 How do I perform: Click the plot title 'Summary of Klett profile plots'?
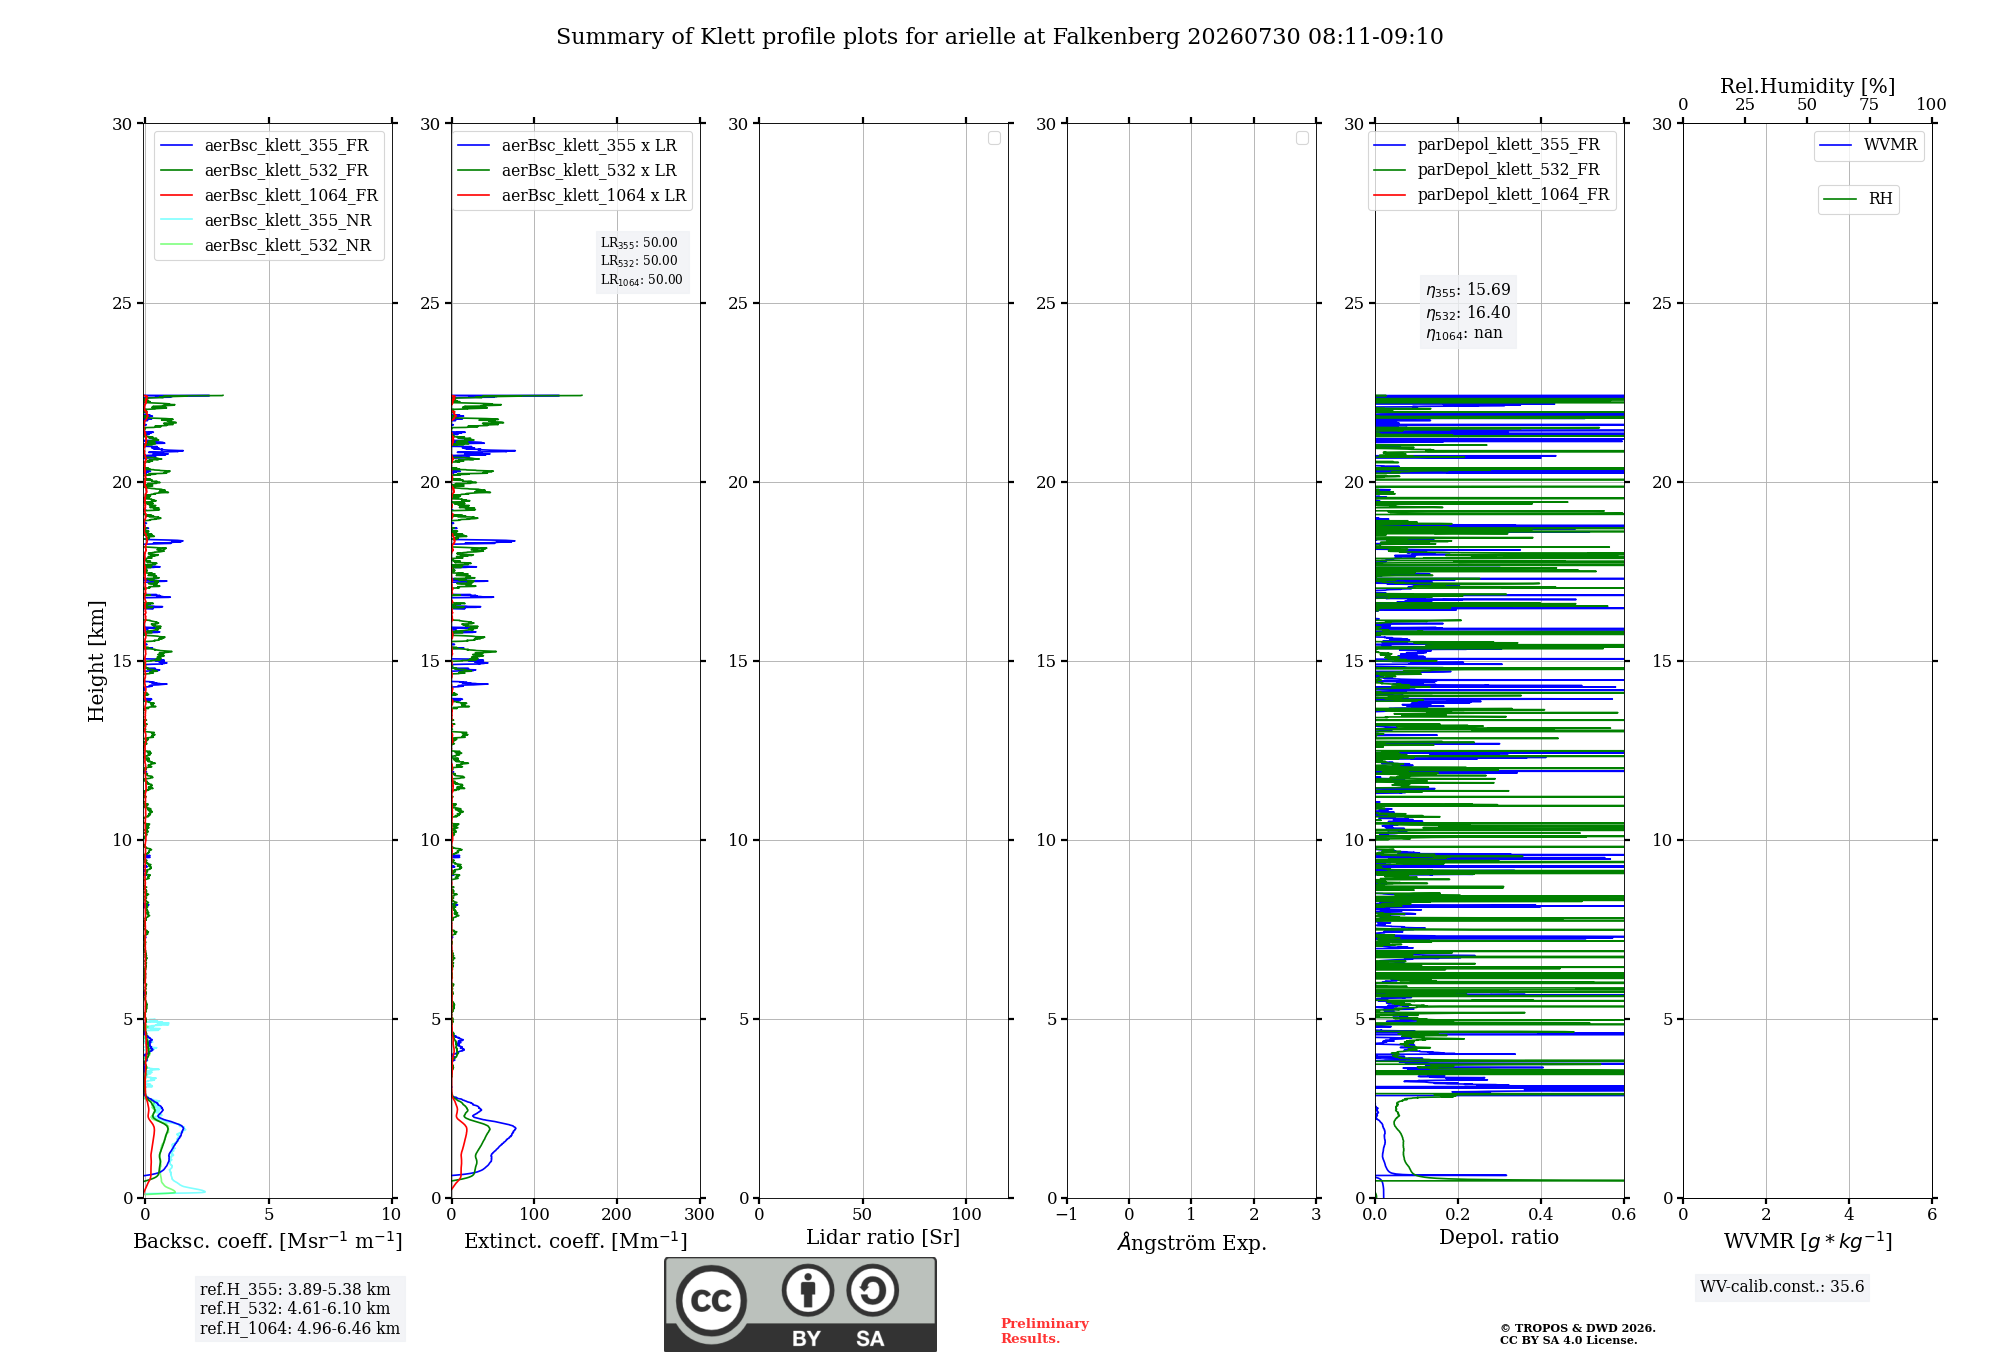[1000, 37]
